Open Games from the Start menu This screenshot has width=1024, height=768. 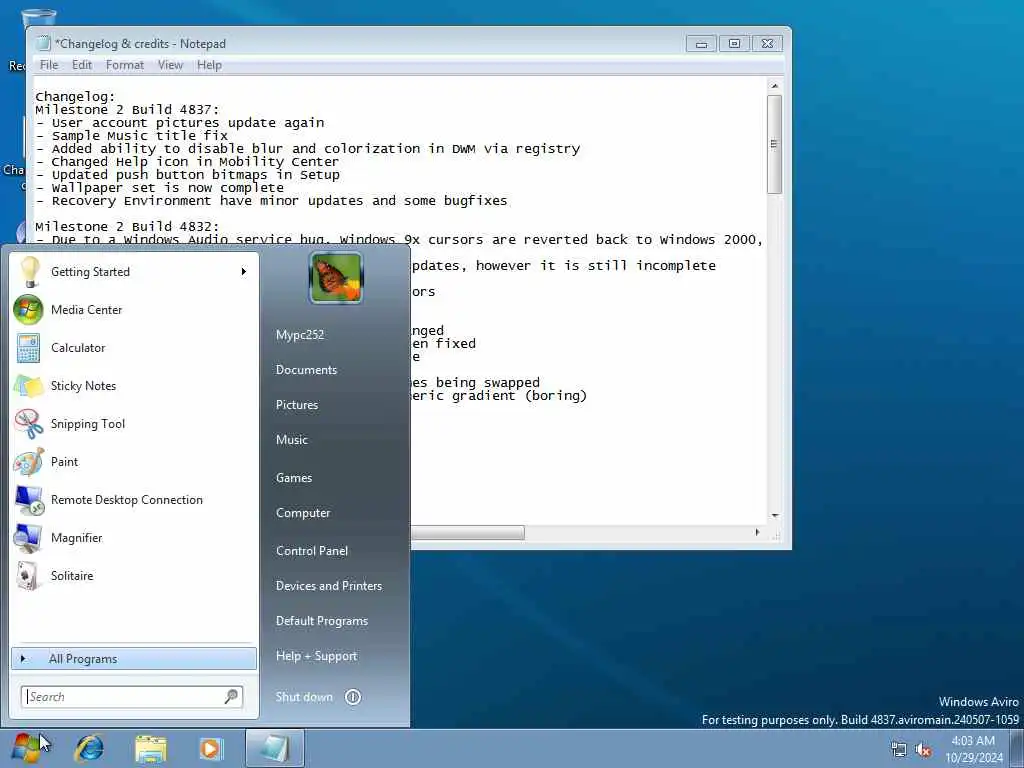tap(294, 478)
